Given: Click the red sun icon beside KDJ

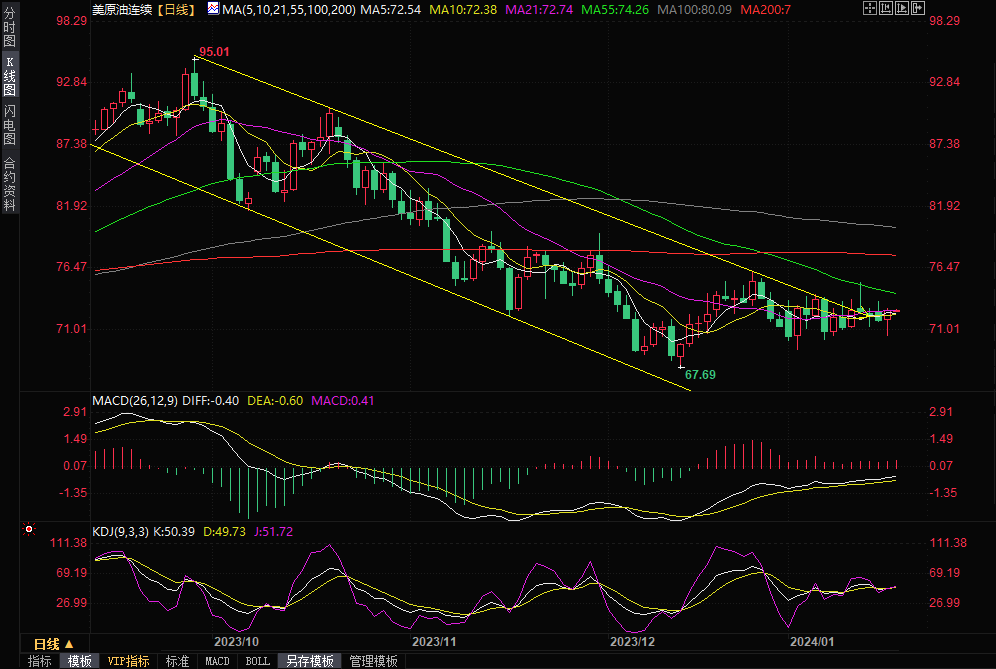Looking at the screenshot, I should 29,528.
